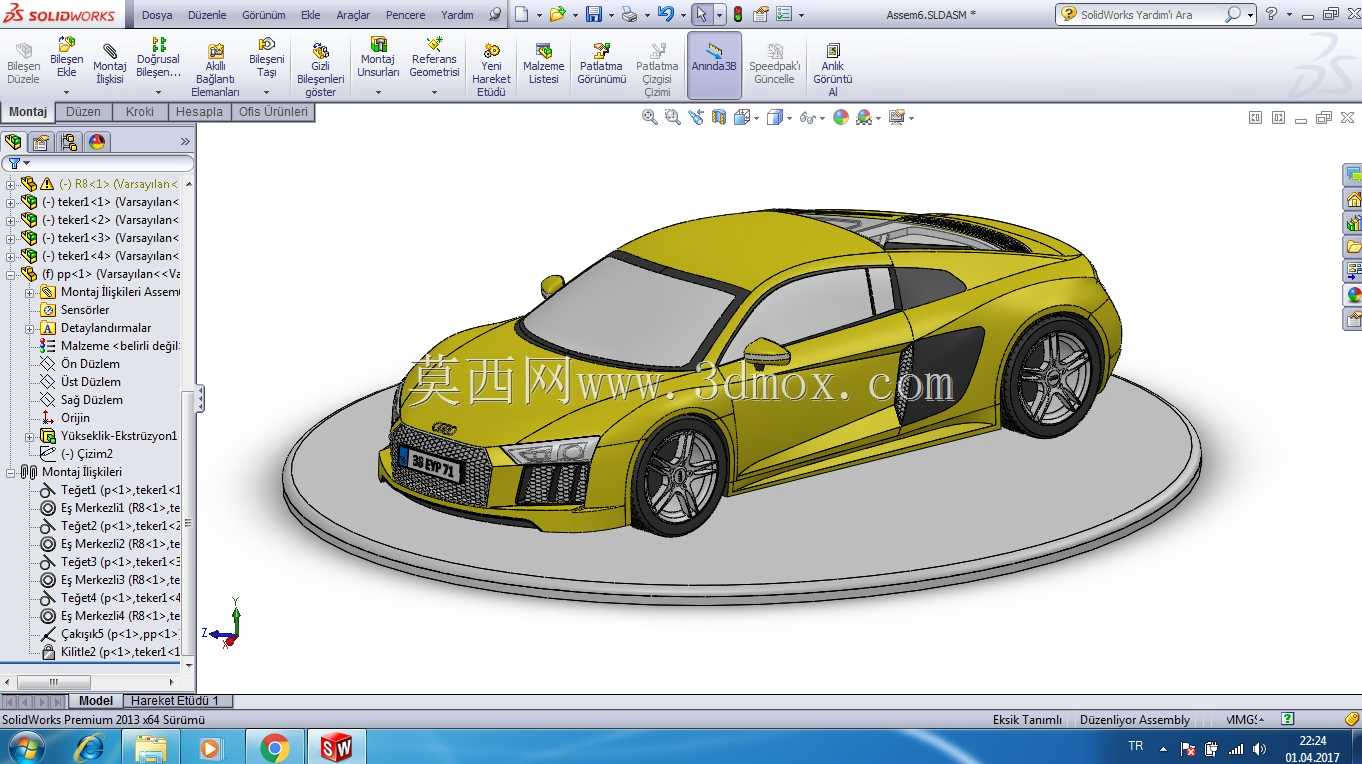Open Montaj İlişkisi mate tool
The width and height of the screenshot is (1362, 764).
110,64
